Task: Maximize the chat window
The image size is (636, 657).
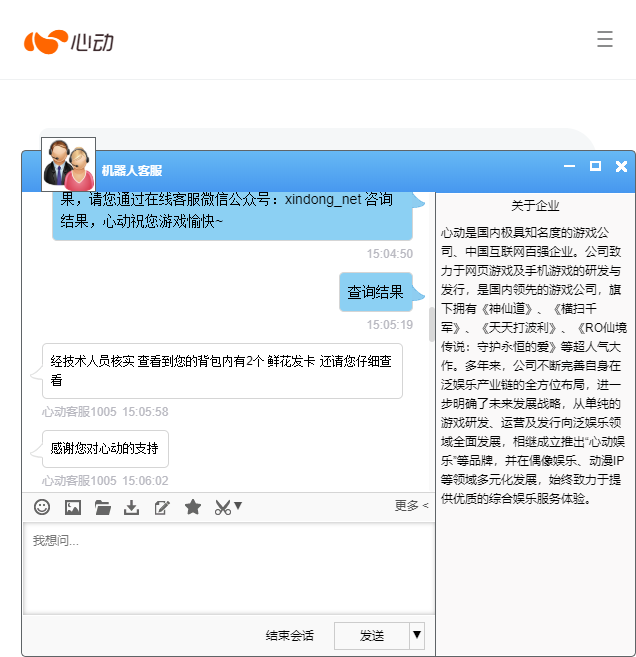Action: tap(595, 166)
